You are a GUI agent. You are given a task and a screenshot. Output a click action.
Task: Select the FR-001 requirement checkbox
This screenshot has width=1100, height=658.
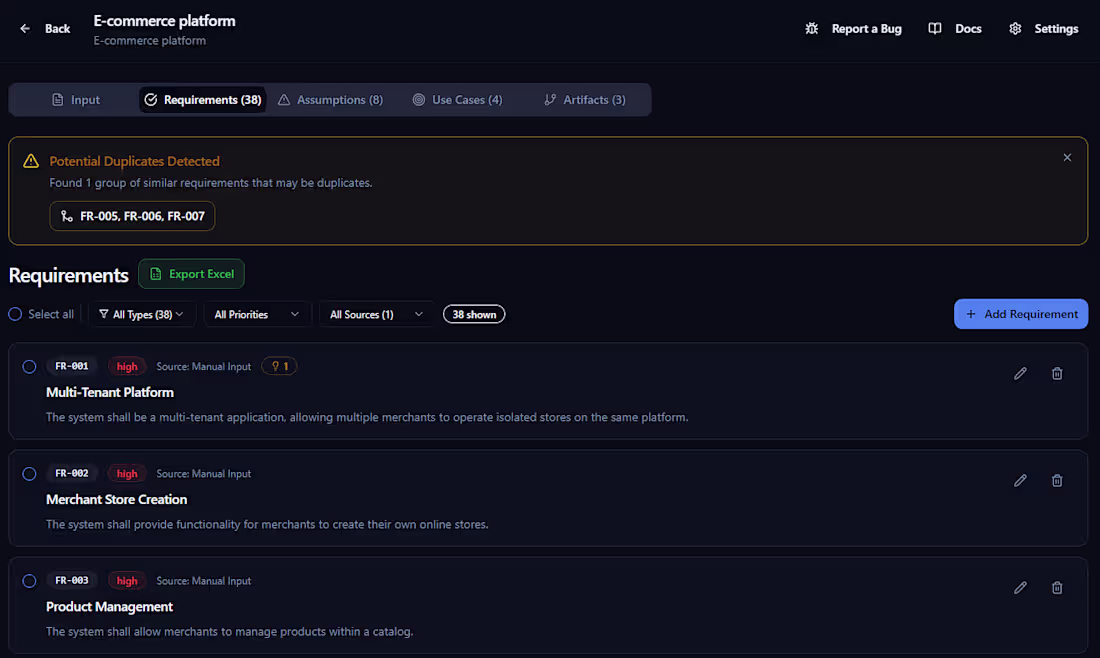(29, 367)
